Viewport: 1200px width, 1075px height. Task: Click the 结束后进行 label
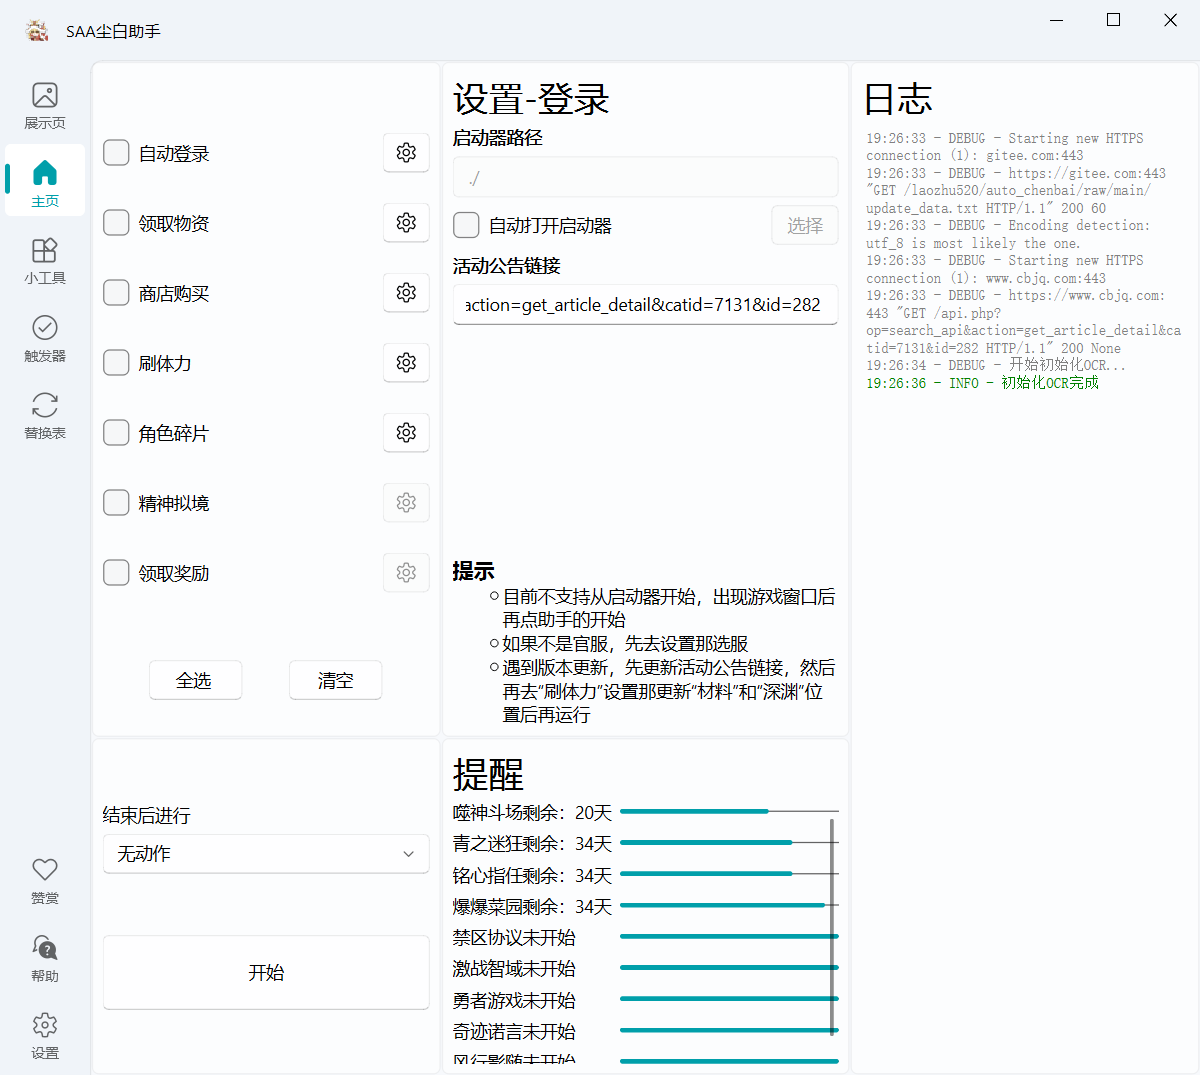146,816
